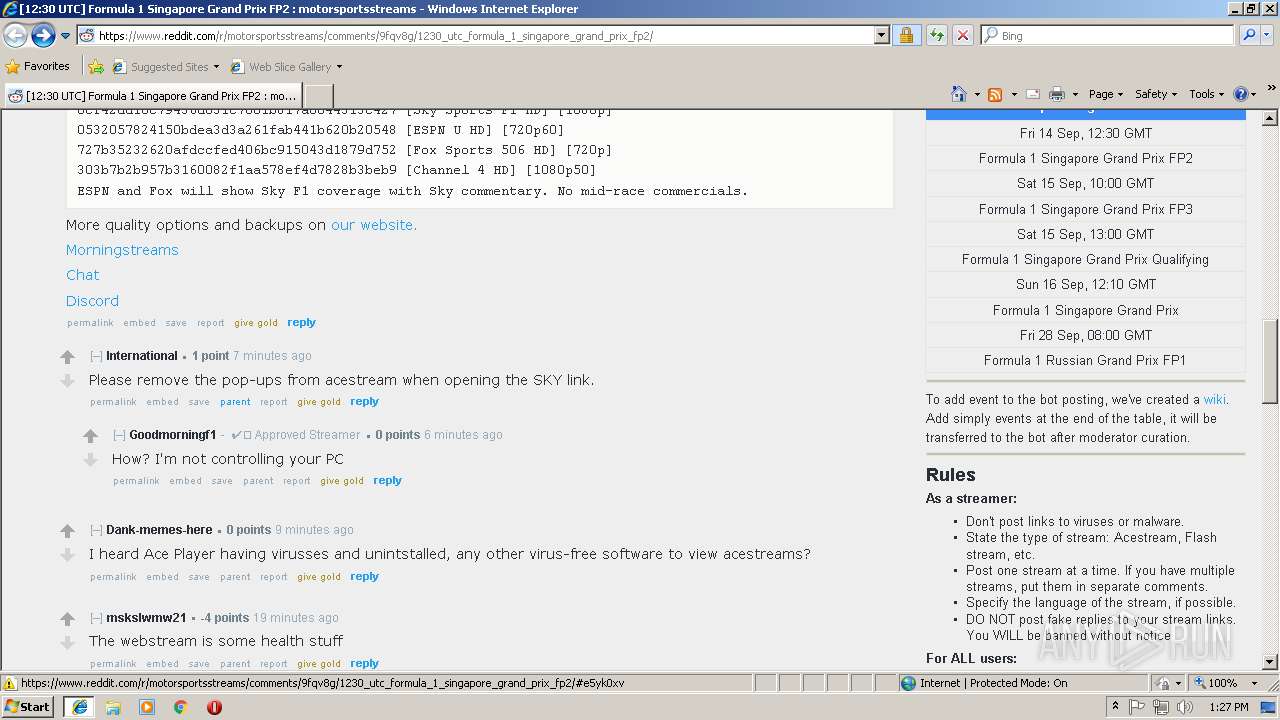Click the Print icon

1056,94
